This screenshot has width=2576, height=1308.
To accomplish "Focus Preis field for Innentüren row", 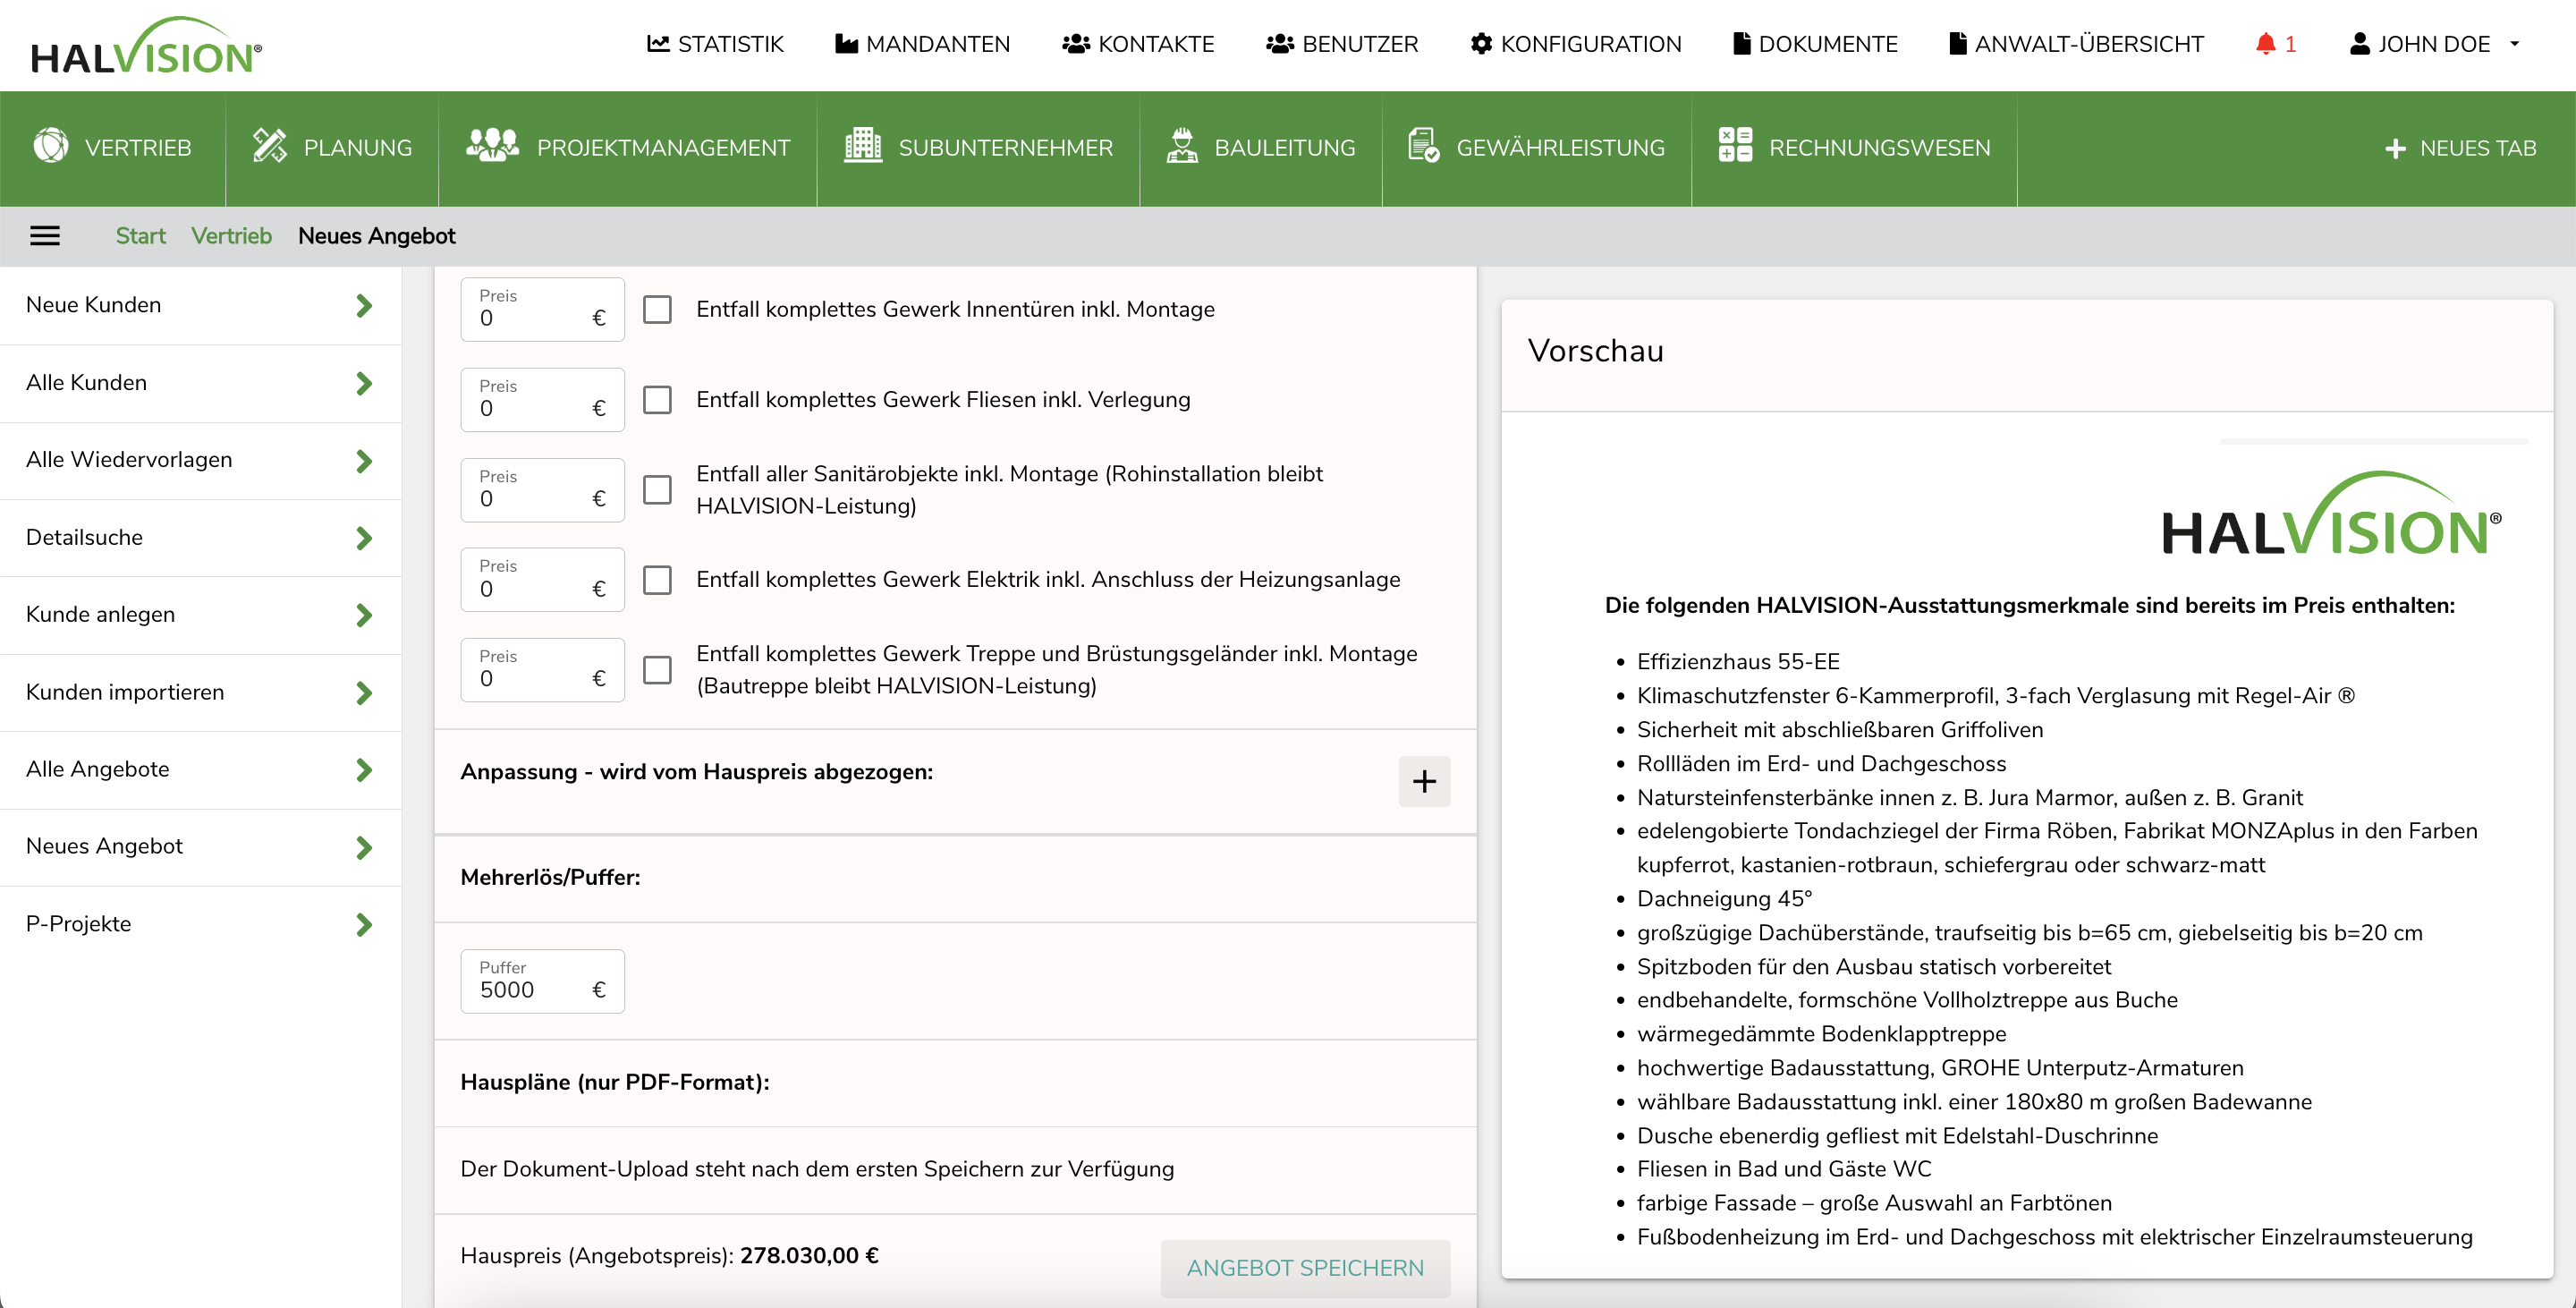I will click(x=542, y=309).
